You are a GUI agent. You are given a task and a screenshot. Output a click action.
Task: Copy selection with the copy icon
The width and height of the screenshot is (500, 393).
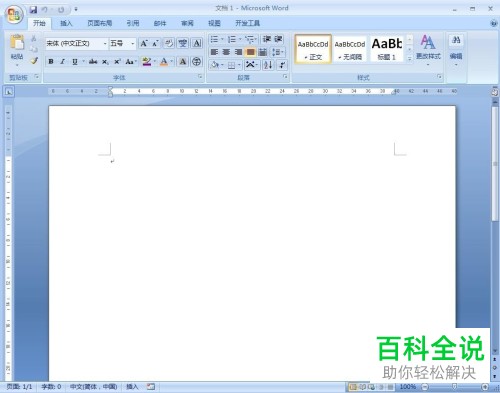[34, 50]
